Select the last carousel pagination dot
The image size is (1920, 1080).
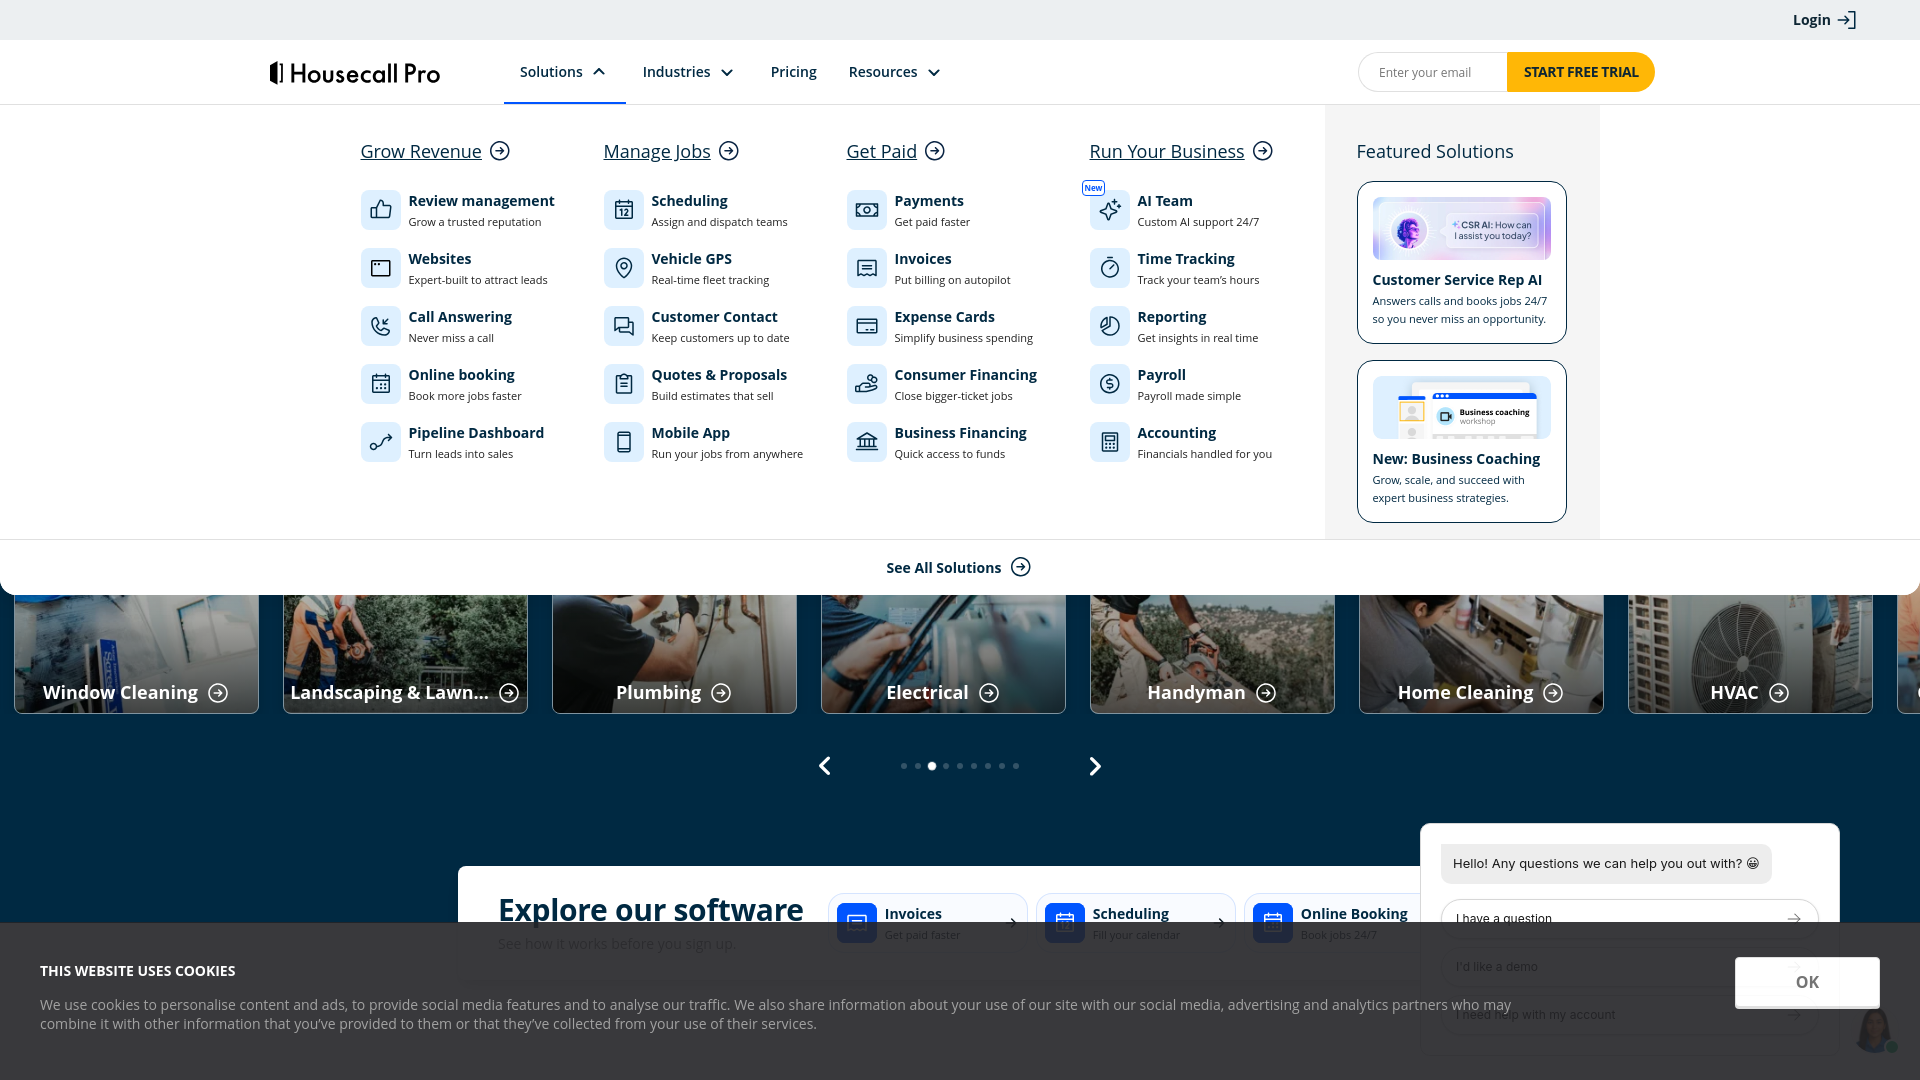tap(1016, 766)
